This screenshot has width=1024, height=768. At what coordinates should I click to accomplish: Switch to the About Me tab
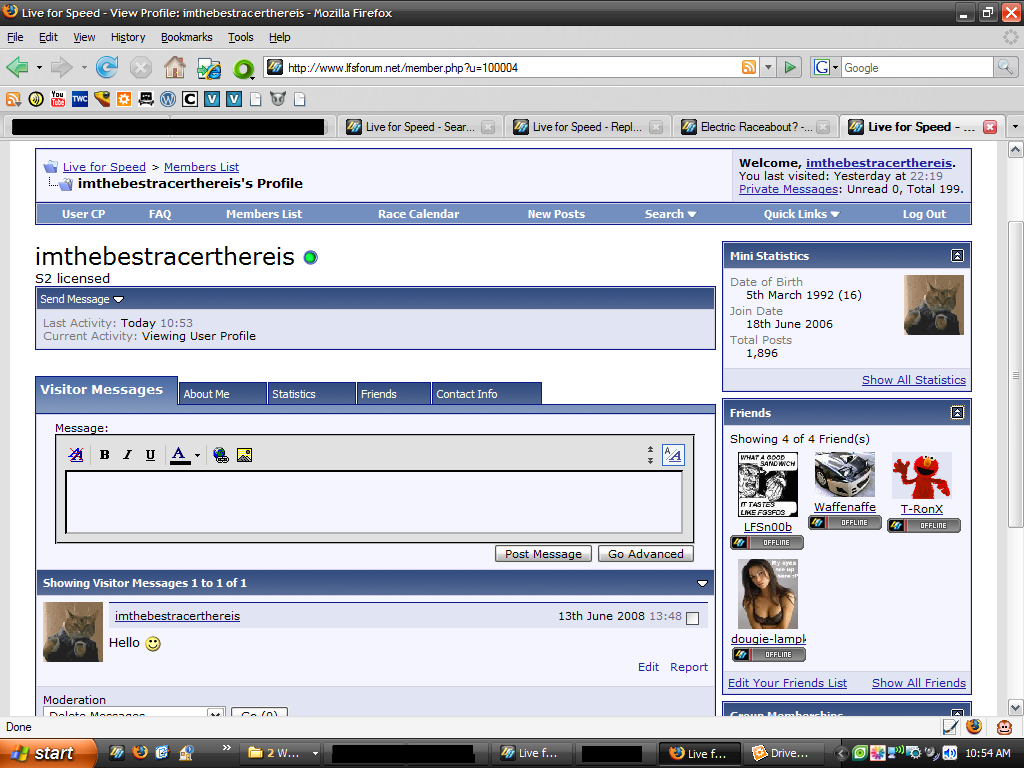coord(222,394)
